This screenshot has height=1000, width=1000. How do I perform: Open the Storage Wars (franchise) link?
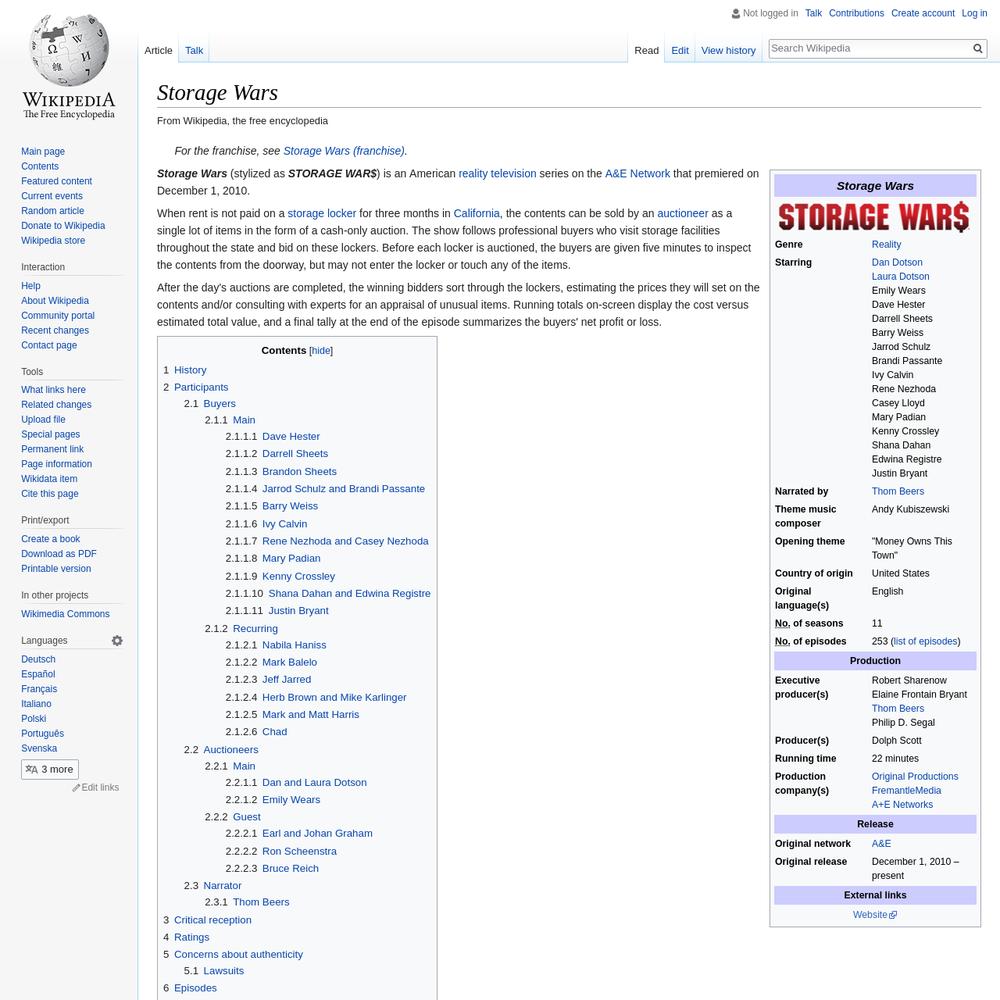(x=344, y=151)
